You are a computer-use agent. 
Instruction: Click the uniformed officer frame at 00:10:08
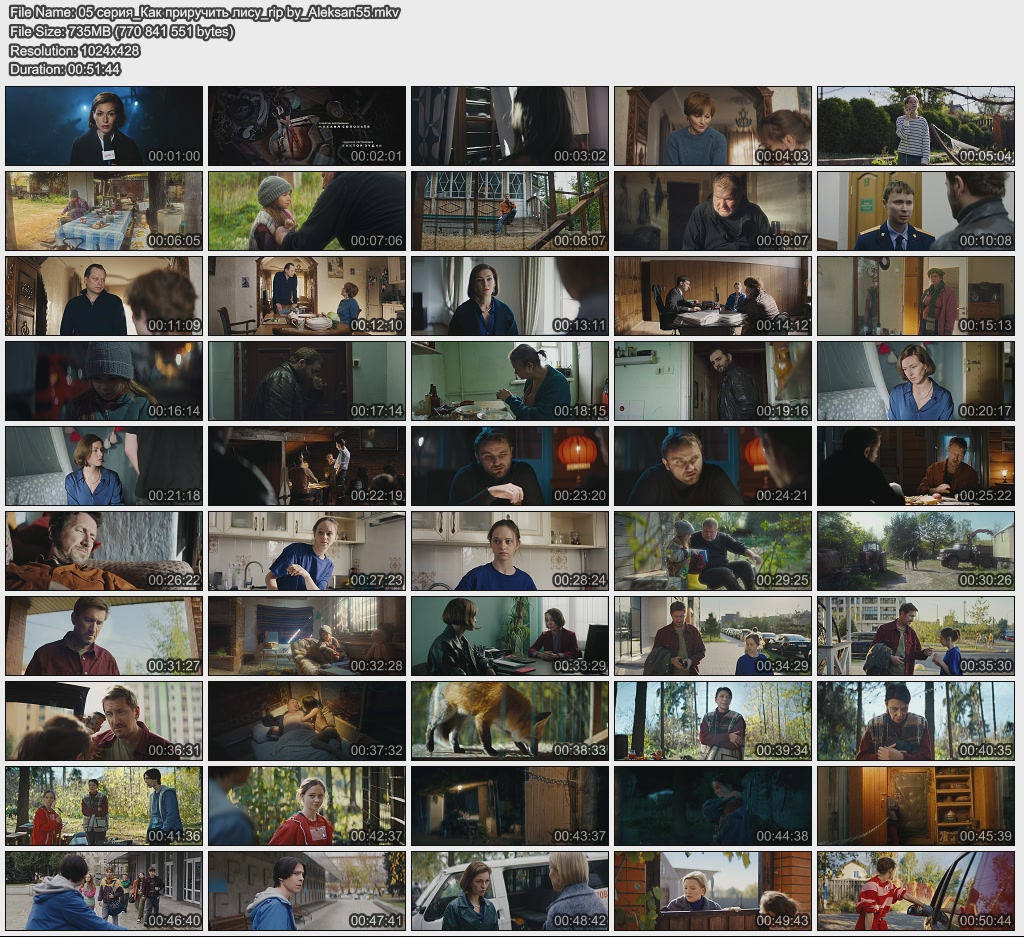916,211
